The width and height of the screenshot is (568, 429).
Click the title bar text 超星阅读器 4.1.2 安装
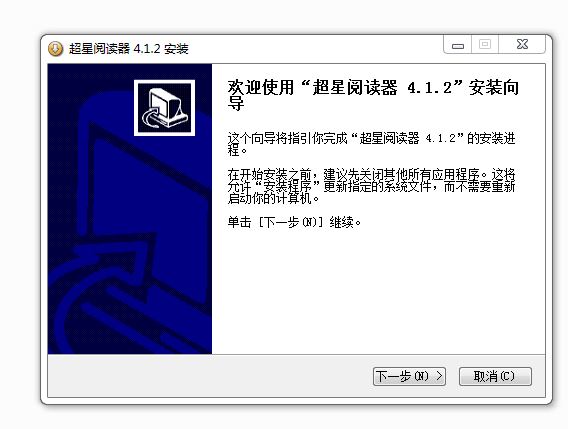129,49
